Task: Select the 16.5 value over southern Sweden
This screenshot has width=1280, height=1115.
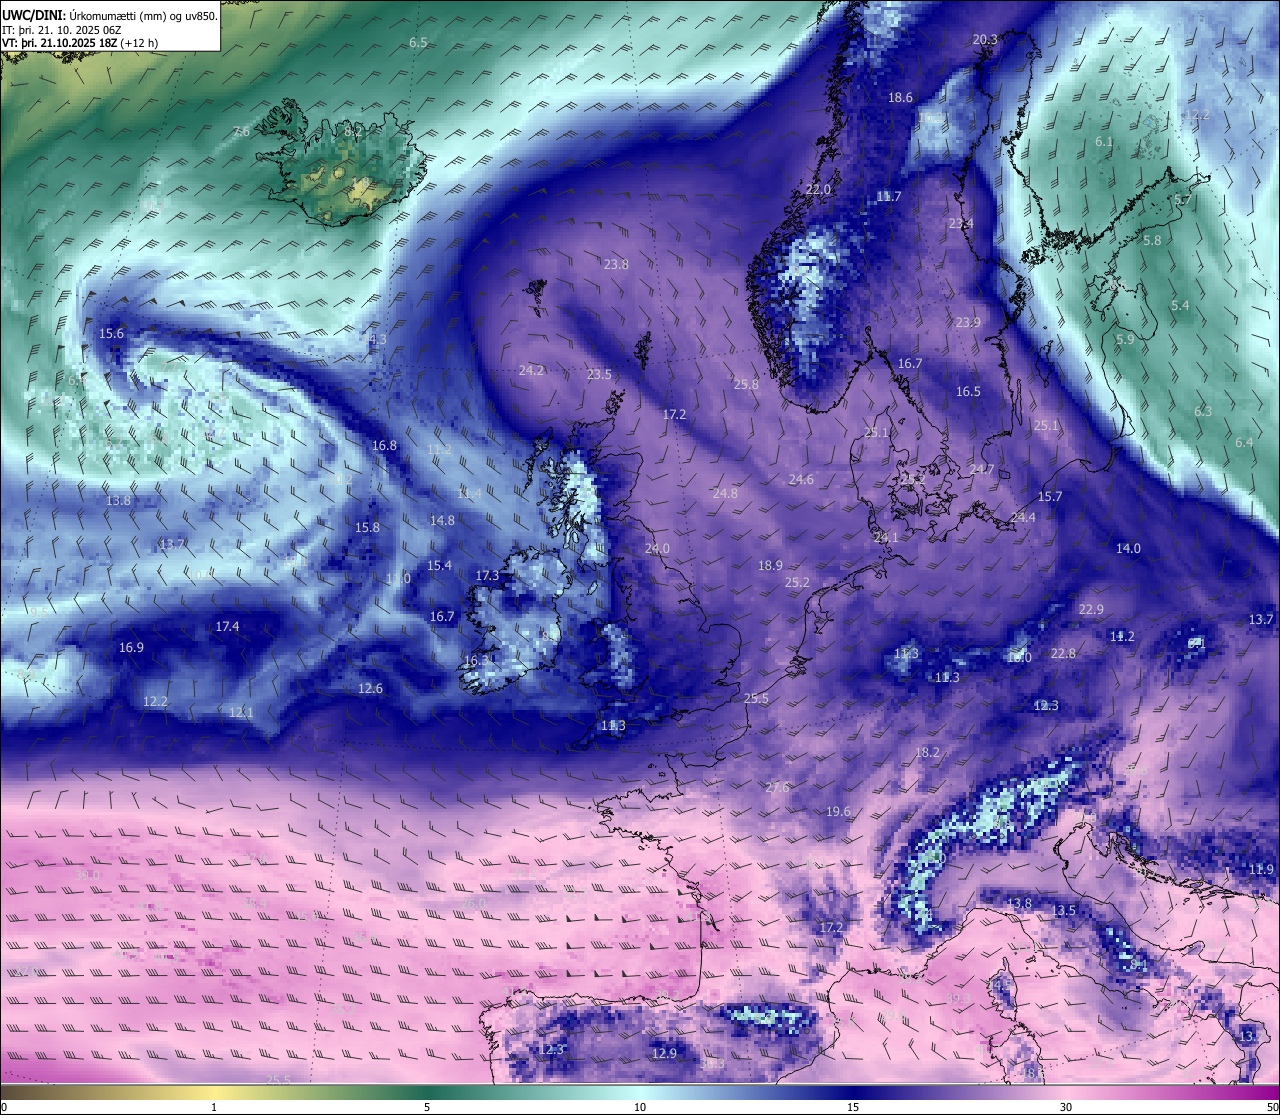Action: 968,392
